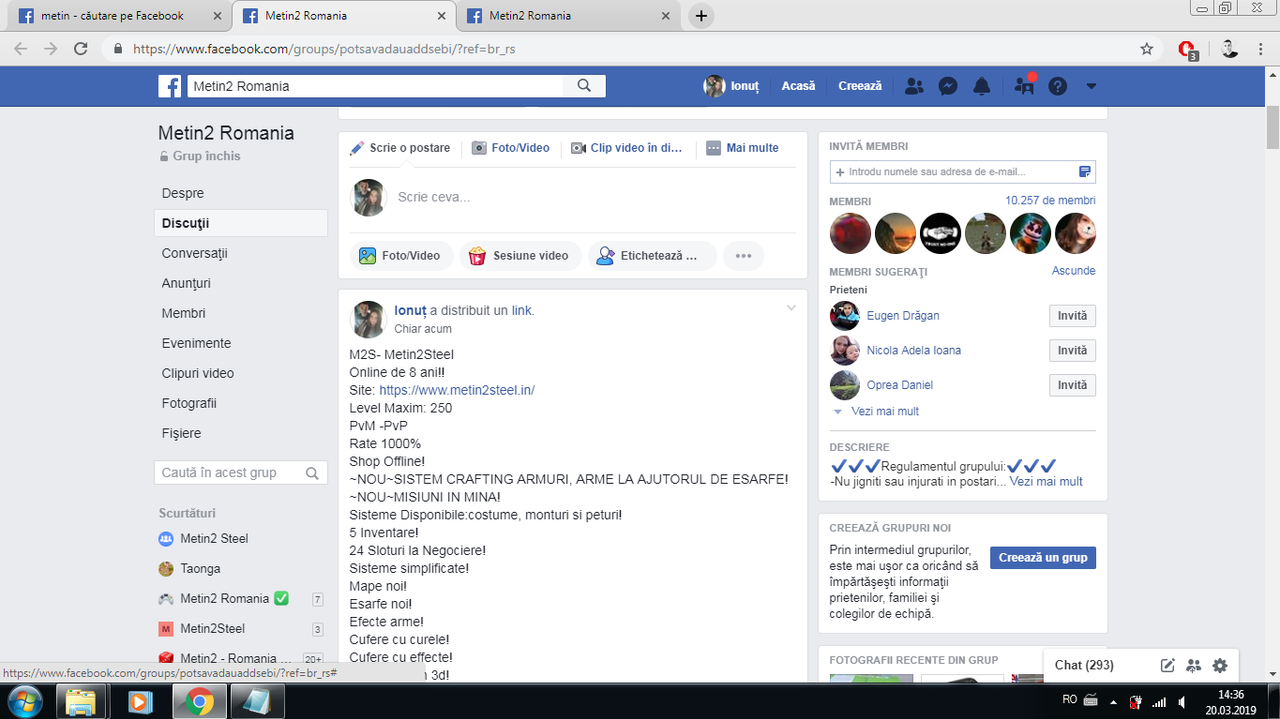
Task: Click the Facebook logo home icon
Action: coord(169,86)
